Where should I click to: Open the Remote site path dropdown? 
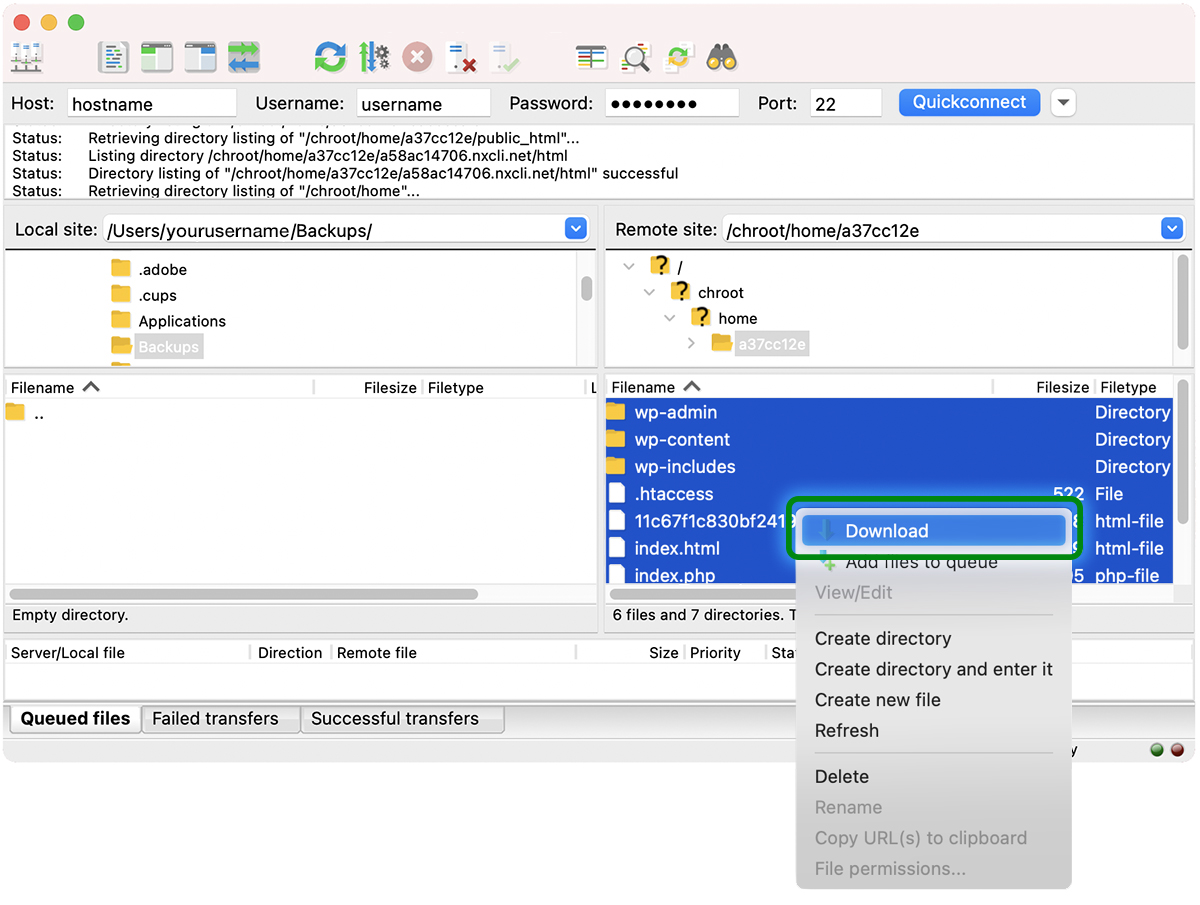[x=1171, y=228]
